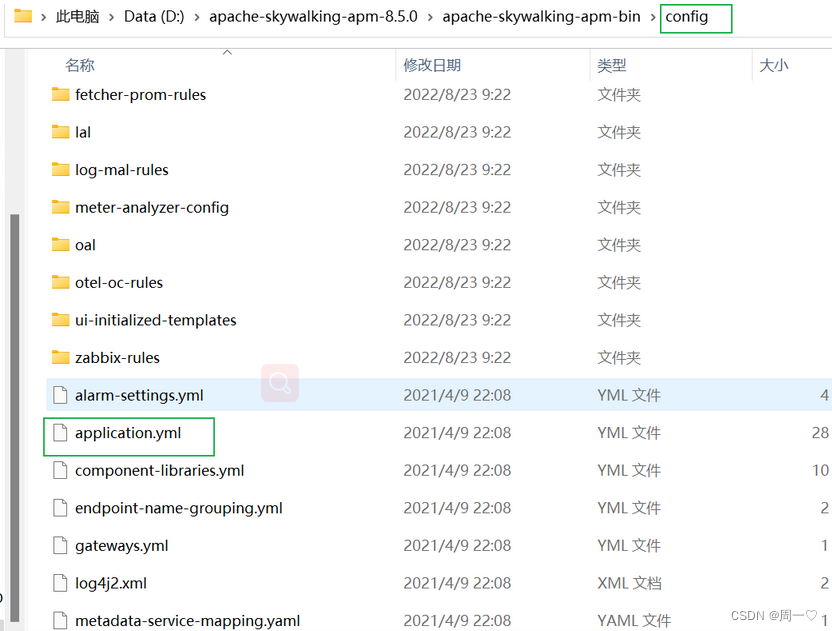
Task: Click the otel-oc-rules folder icon
Action: coord(60,282)
